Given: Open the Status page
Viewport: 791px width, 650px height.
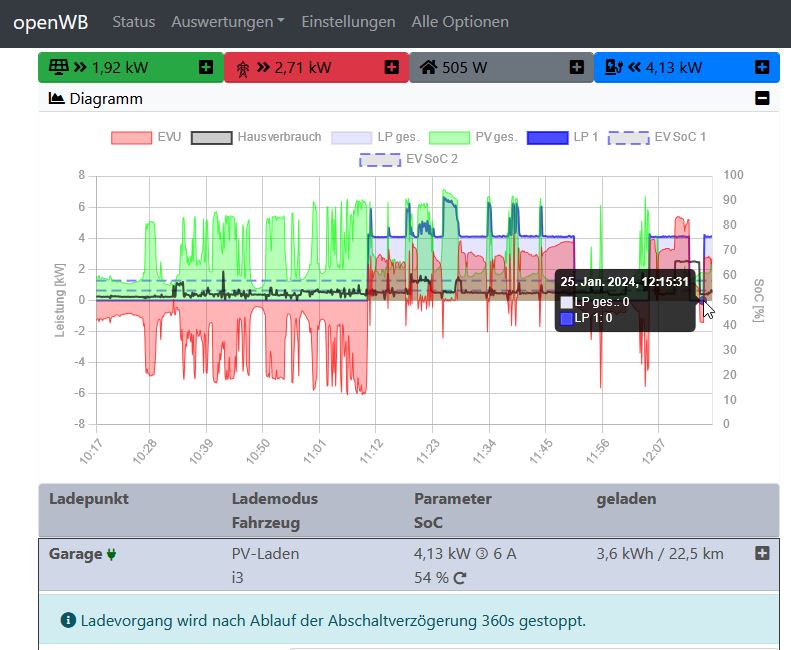Looking at the screenshot, I should (x=133, y=22).
